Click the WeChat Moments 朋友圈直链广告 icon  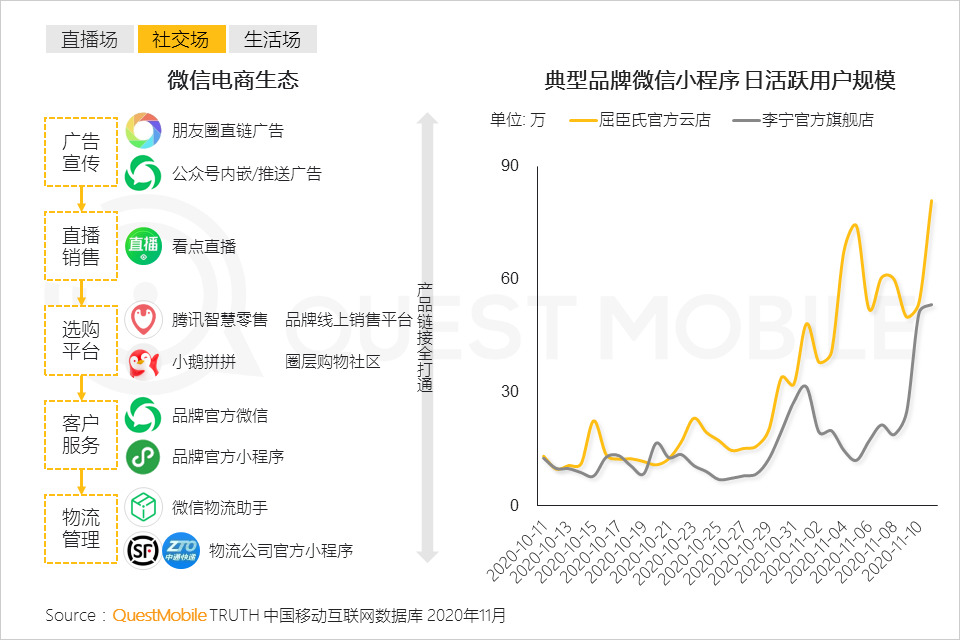point(143,129)
